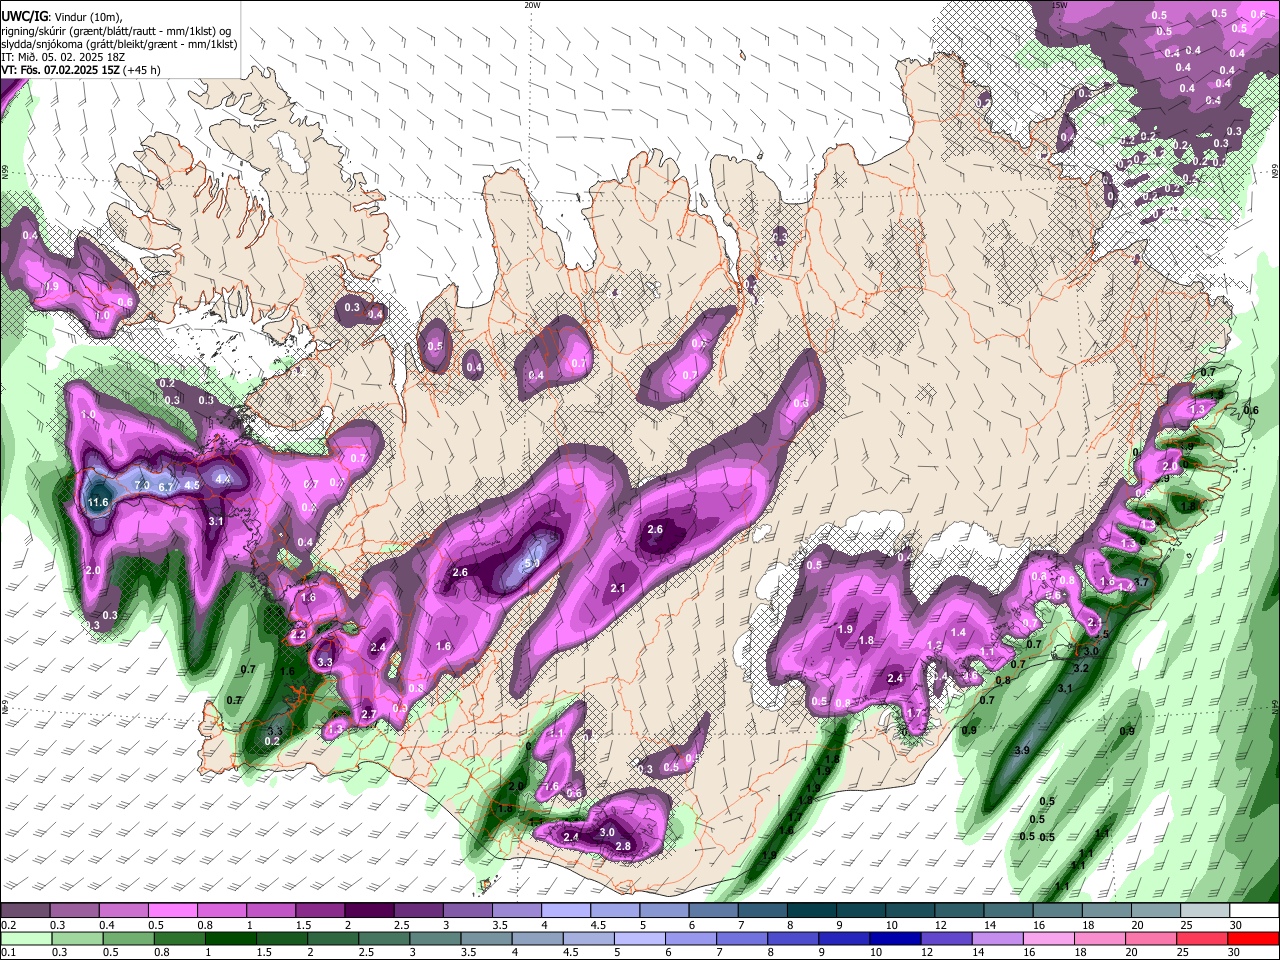
Task: Click the pale green swatch labeled 0.1 in the rain legend row
Action: tap(26, 938)
